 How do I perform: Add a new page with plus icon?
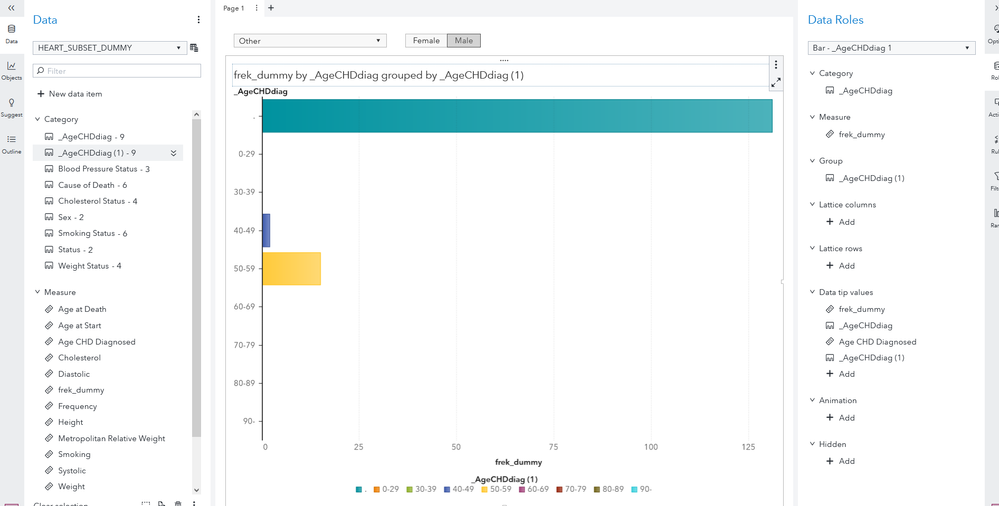pyautogui.click(x=271, y=8)
